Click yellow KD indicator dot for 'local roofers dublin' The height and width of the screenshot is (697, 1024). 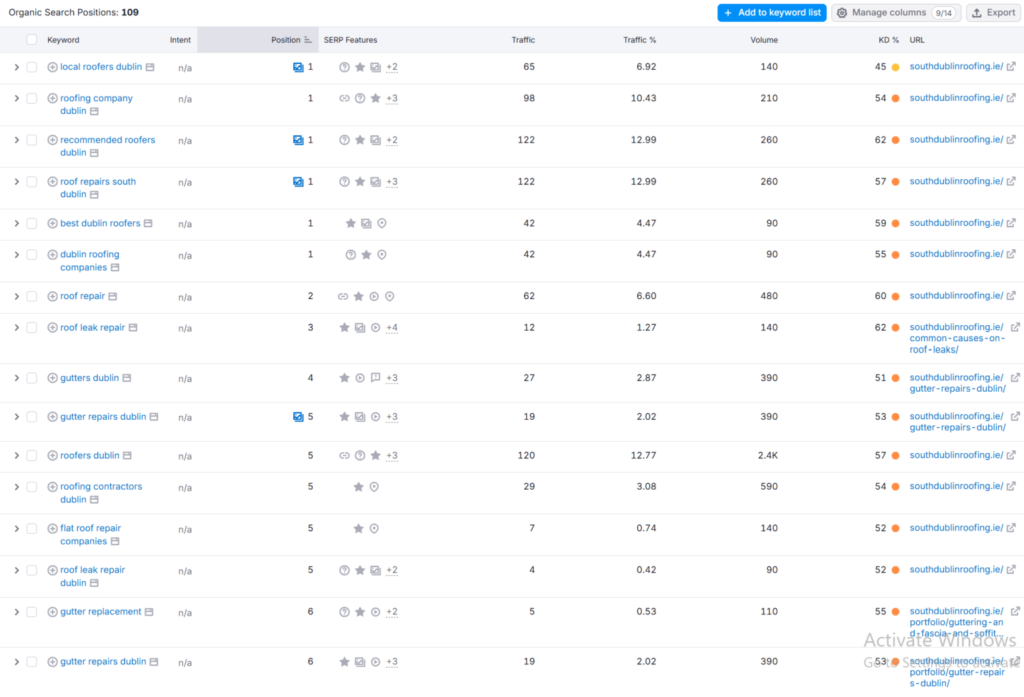tap(895, 67)
